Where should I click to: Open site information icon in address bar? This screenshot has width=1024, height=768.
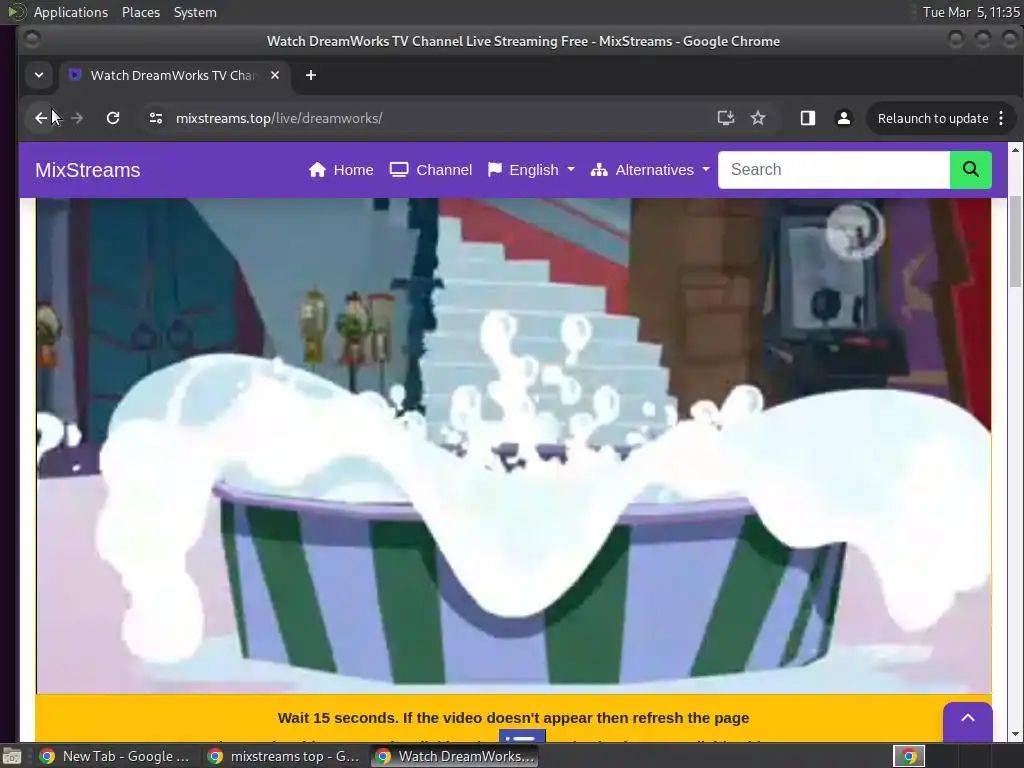pos(155,118)
